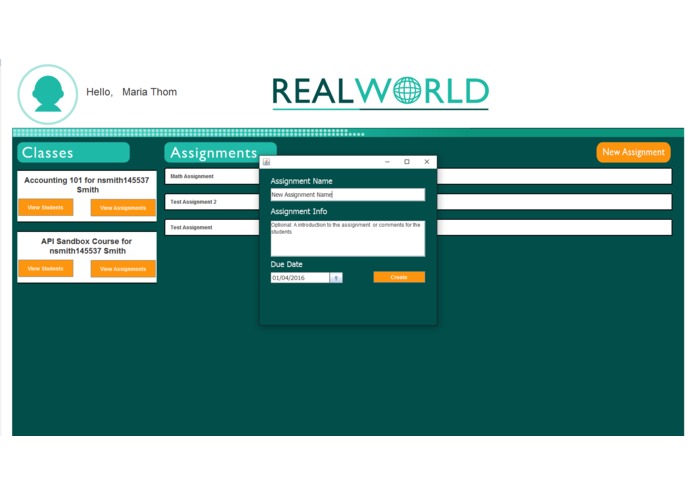Select the Test Assignment 2 row
Viewport: 695px width, 494px height.
[x=212, y=202]
